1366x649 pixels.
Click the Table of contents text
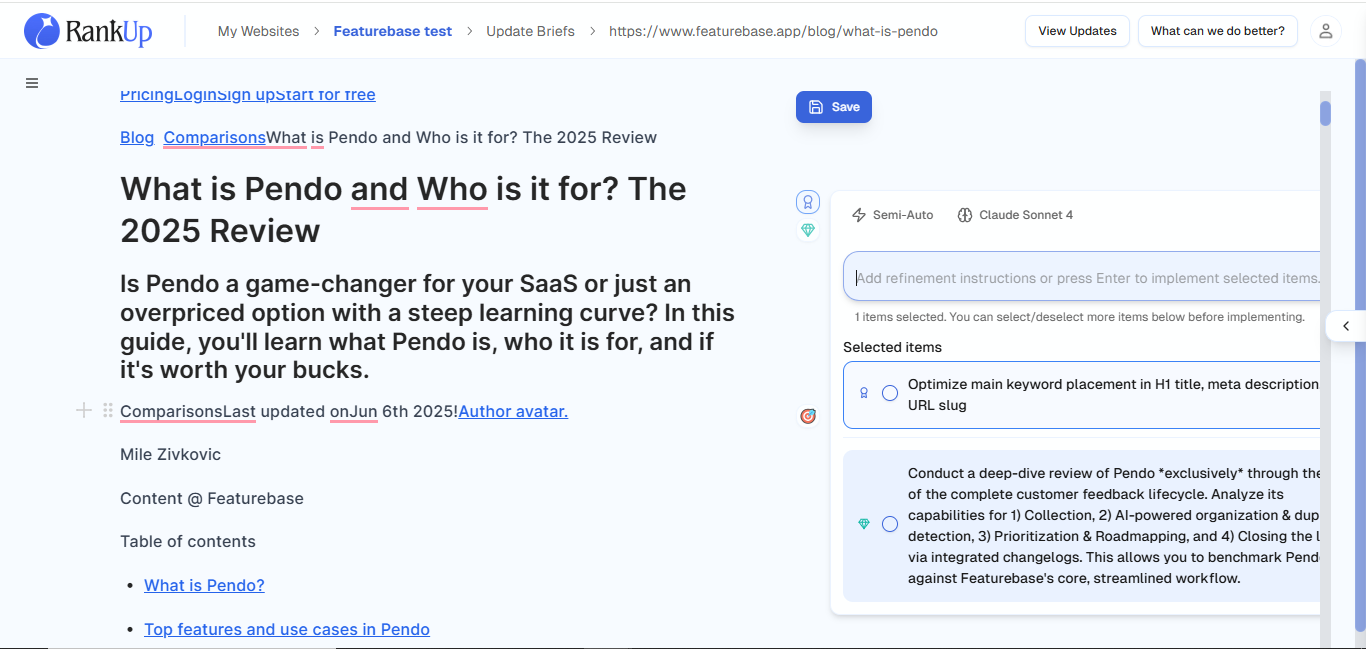tap(188, 541)
